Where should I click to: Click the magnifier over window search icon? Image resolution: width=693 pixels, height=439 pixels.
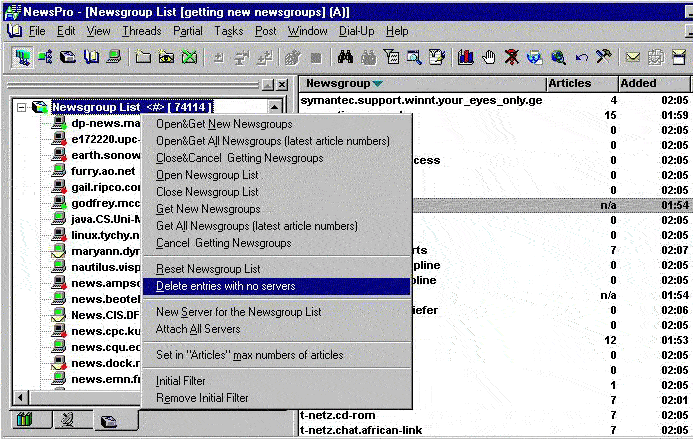[414, 57]
